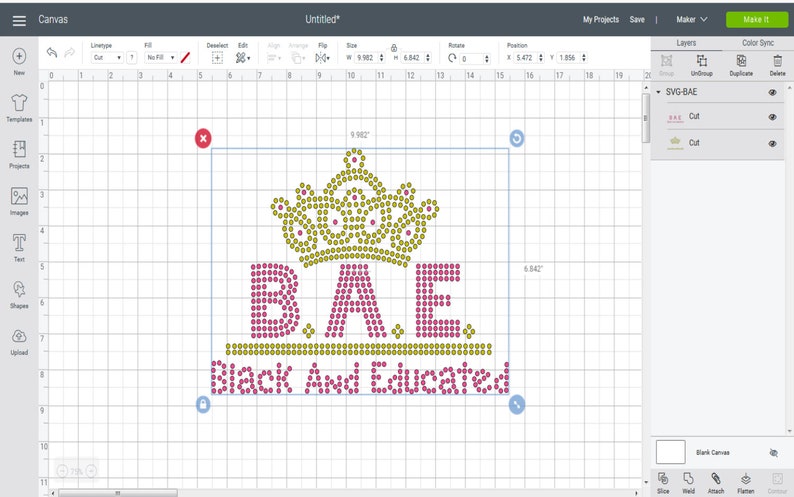Screen dimensions: 794x497
Task: Click the Rotate icon in toolbar
Action: [452, 58]
